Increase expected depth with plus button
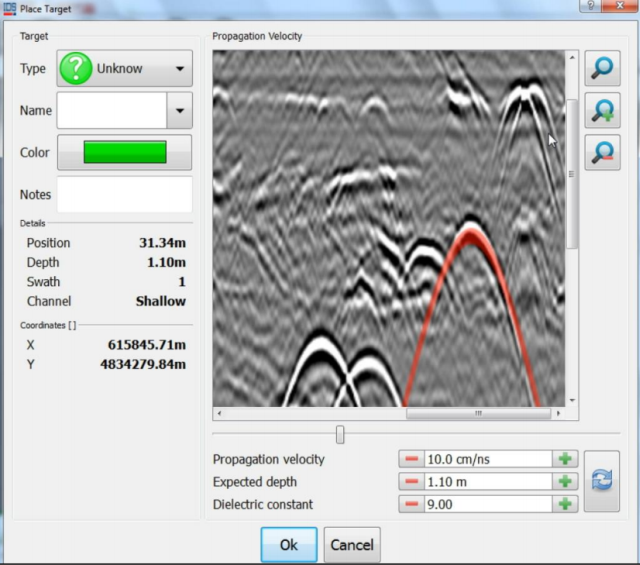Screen dimensions: 640x565 tap(566, 481)
